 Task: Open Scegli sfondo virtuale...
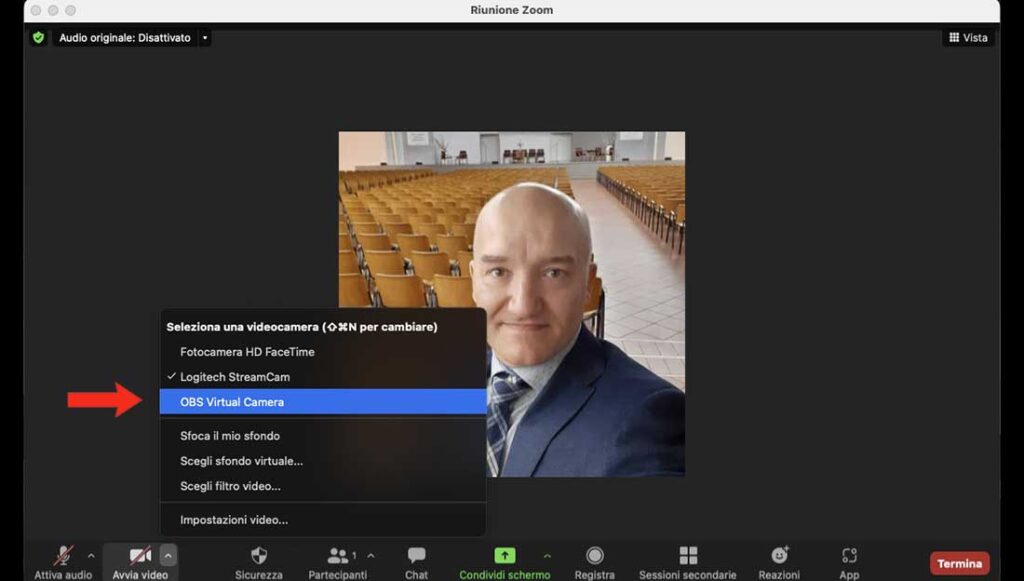click(323, 461)
